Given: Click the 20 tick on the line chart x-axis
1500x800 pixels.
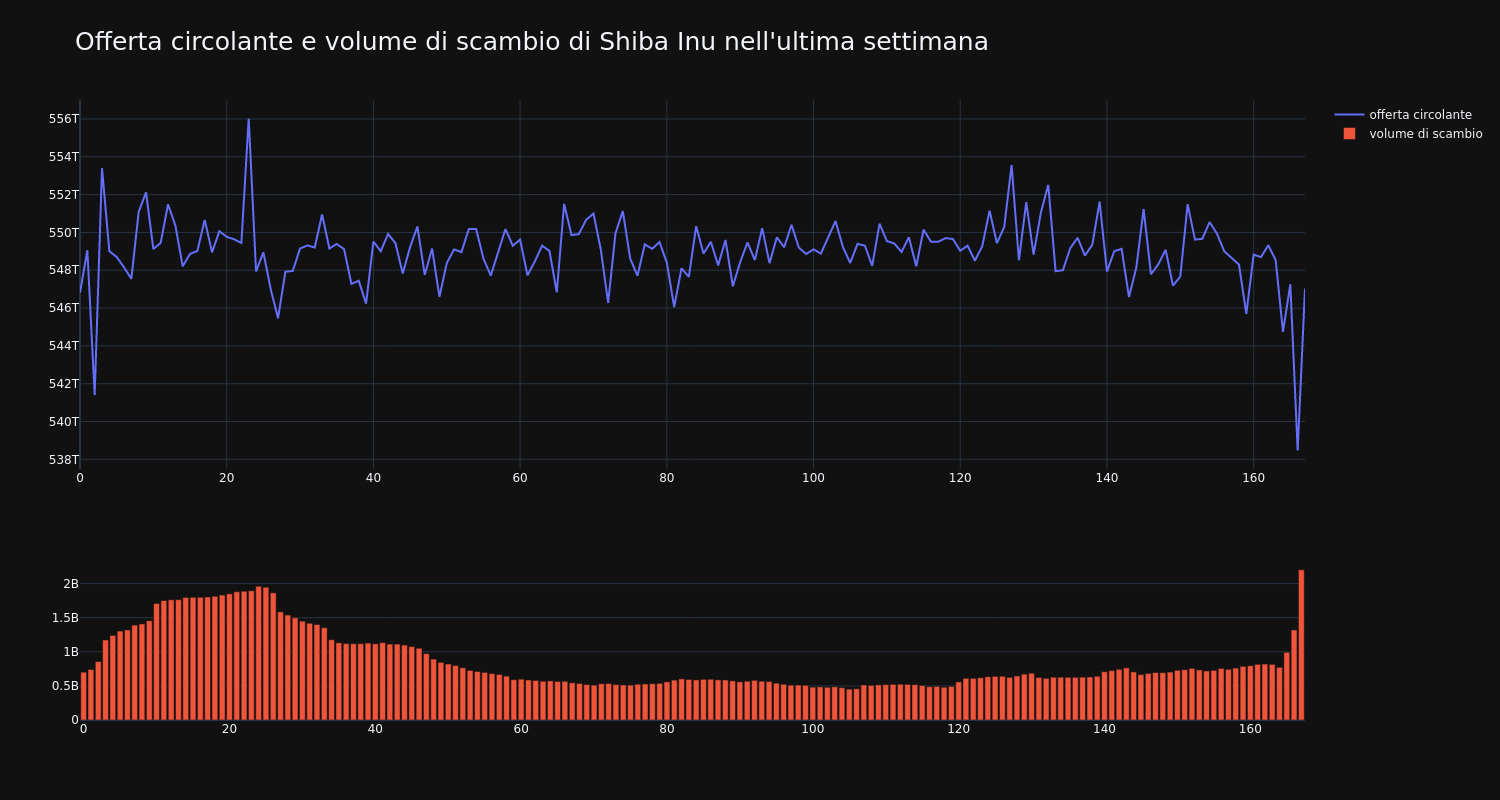Looking at the screenshot, I should tap(226, 478).
